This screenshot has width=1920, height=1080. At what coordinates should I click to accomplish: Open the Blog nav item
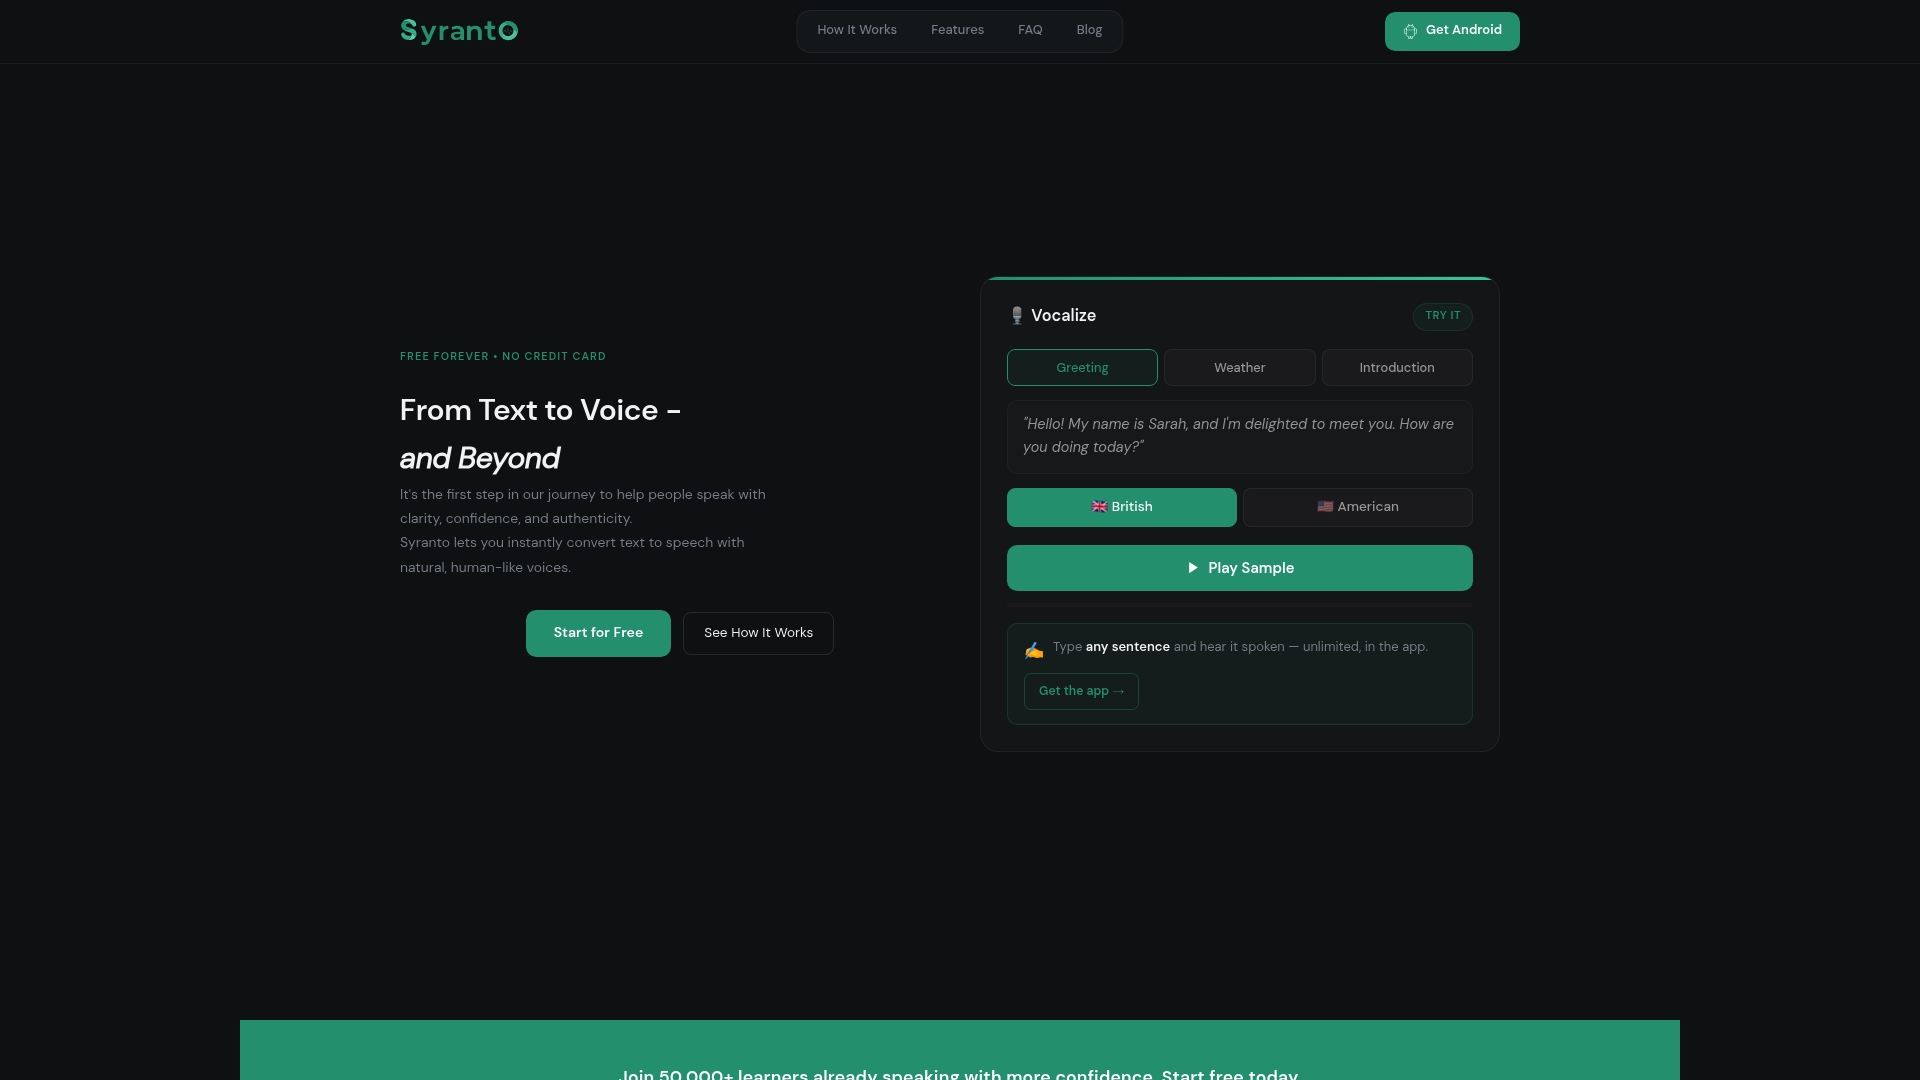1089,30
